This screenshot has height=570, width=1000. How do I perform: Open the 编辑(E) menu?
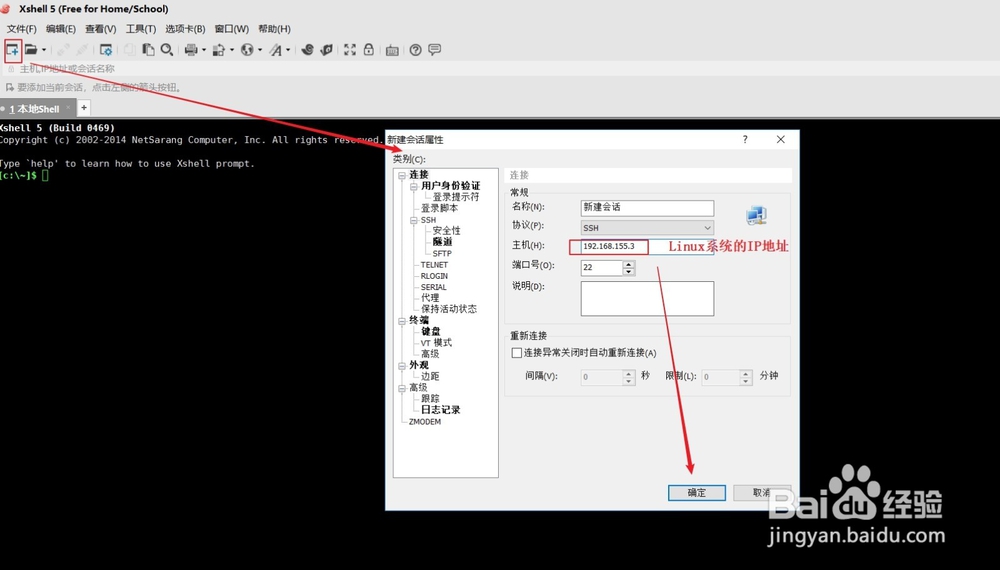point(61,29)
